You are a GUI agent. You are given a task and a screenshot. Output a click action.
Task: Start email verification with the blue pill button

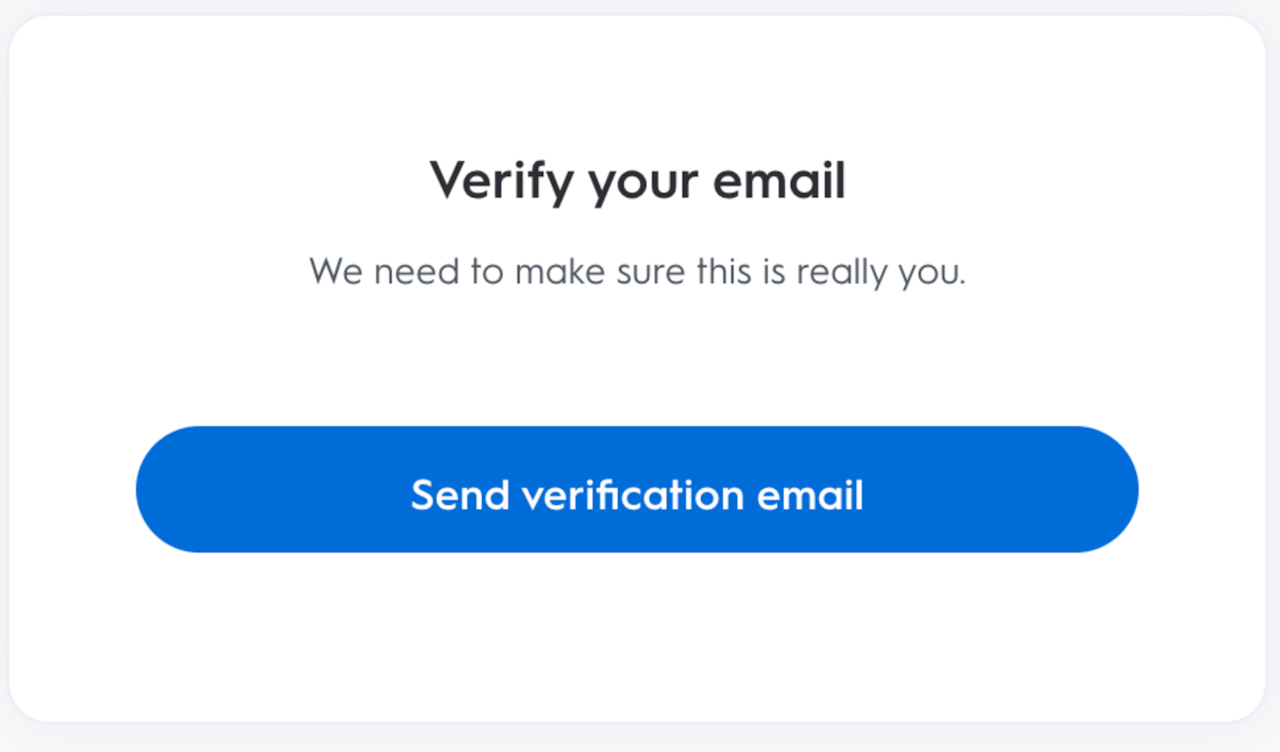click(637, 489)
